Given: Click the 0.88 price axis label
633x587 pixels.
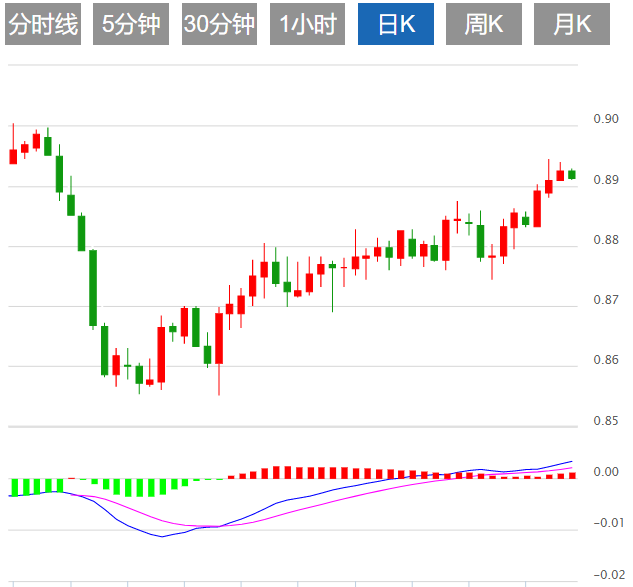Looking at the screenshot, I should click(606, 240).
